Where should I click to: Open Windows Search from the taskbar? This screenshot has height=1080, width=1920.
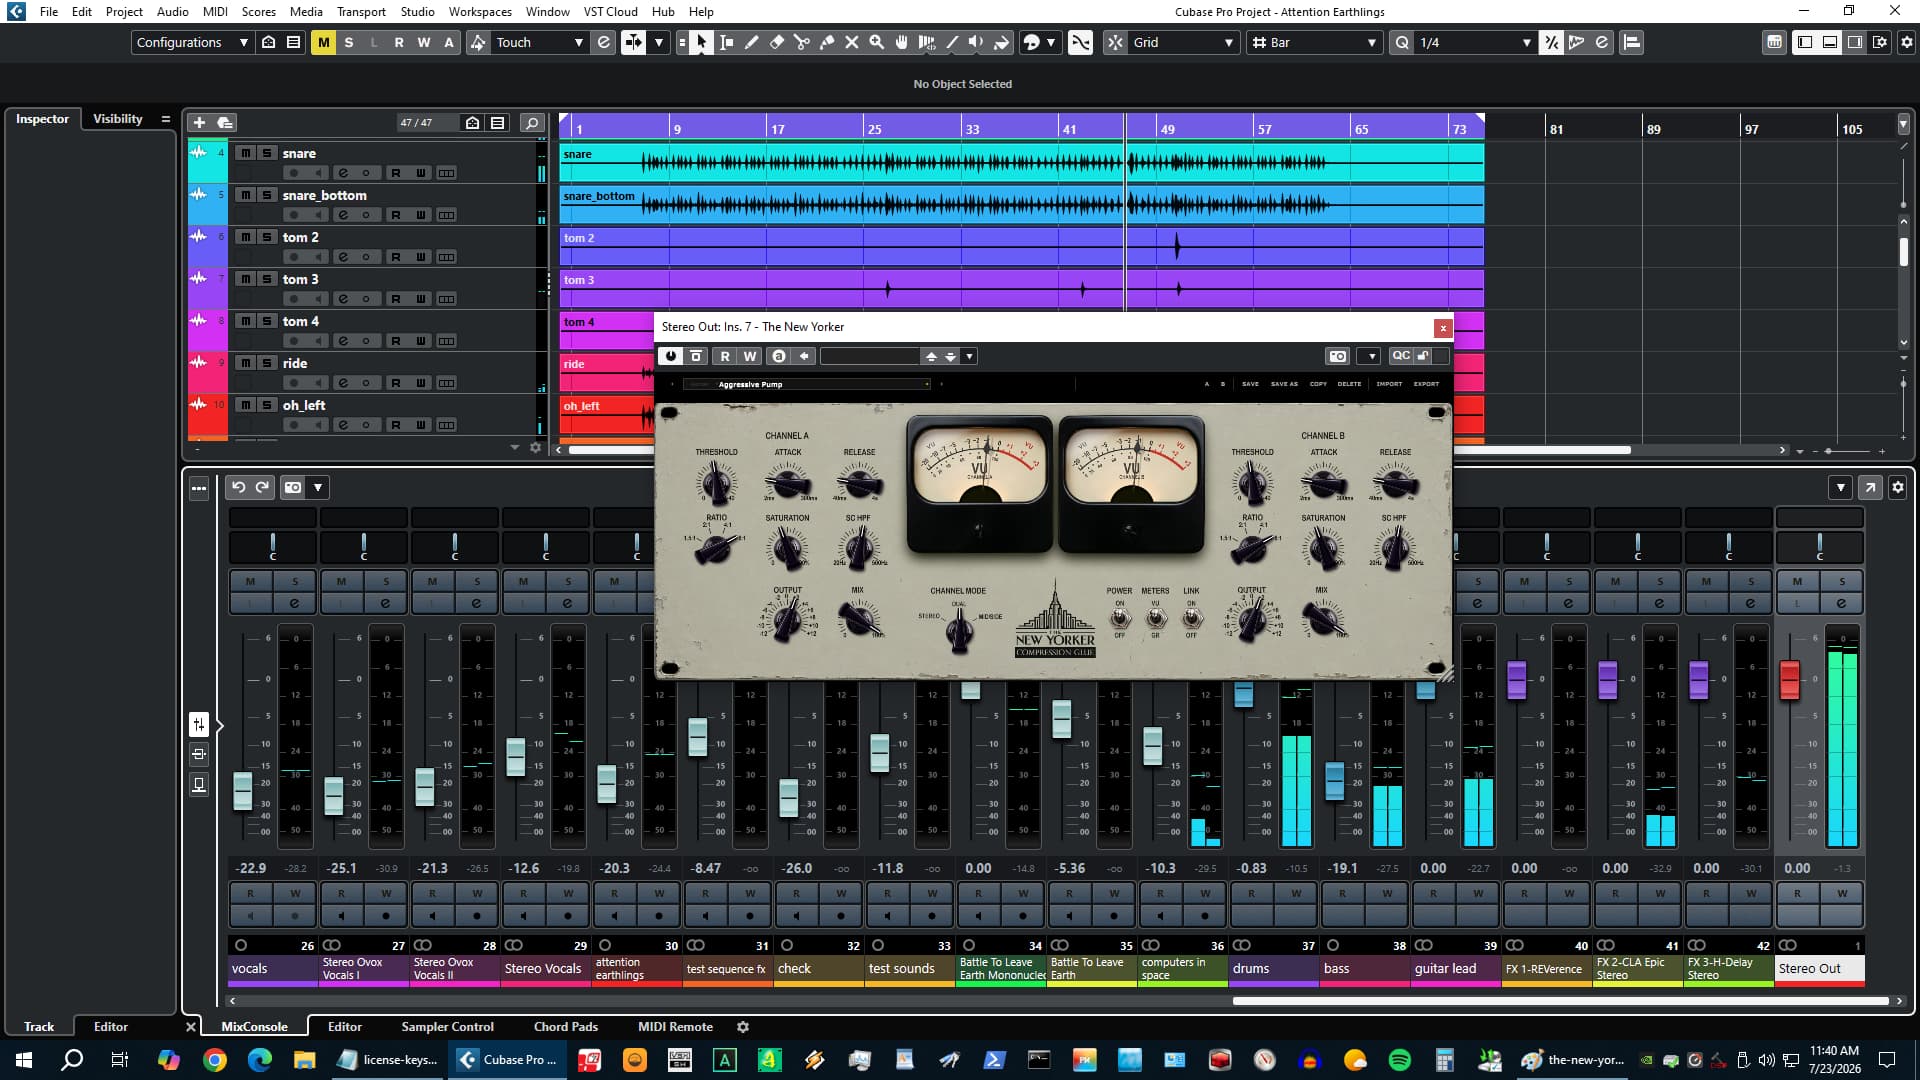point(72,1059)
